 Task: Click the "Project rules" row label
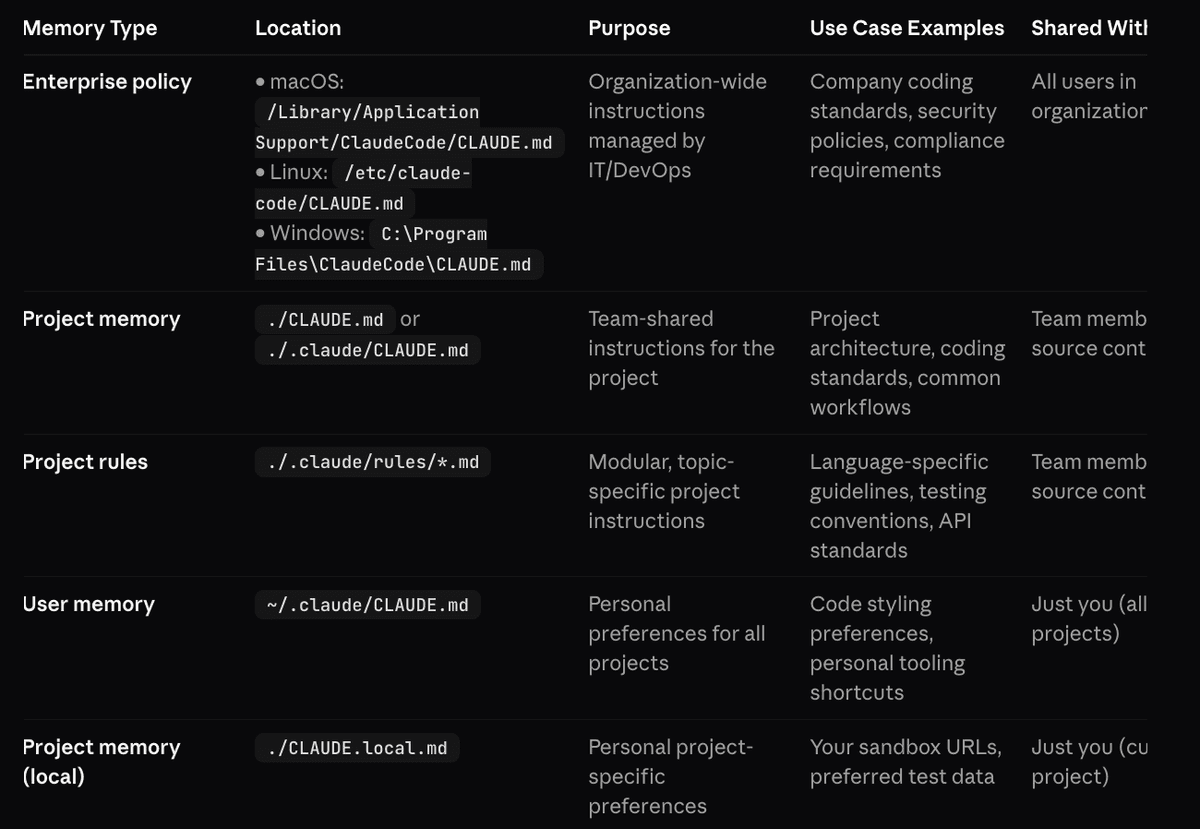pos(85,462)
